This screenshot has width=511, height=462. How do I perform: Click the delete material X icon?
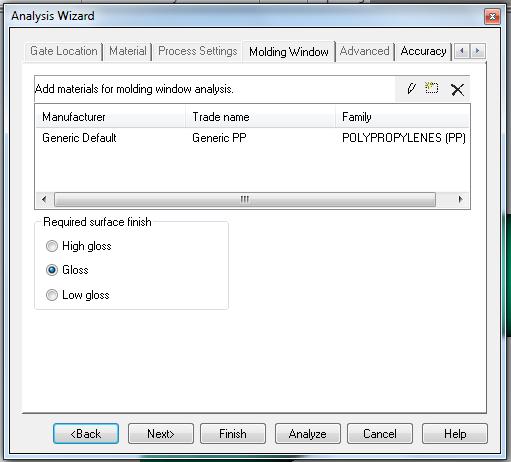[x=457, y=89]
